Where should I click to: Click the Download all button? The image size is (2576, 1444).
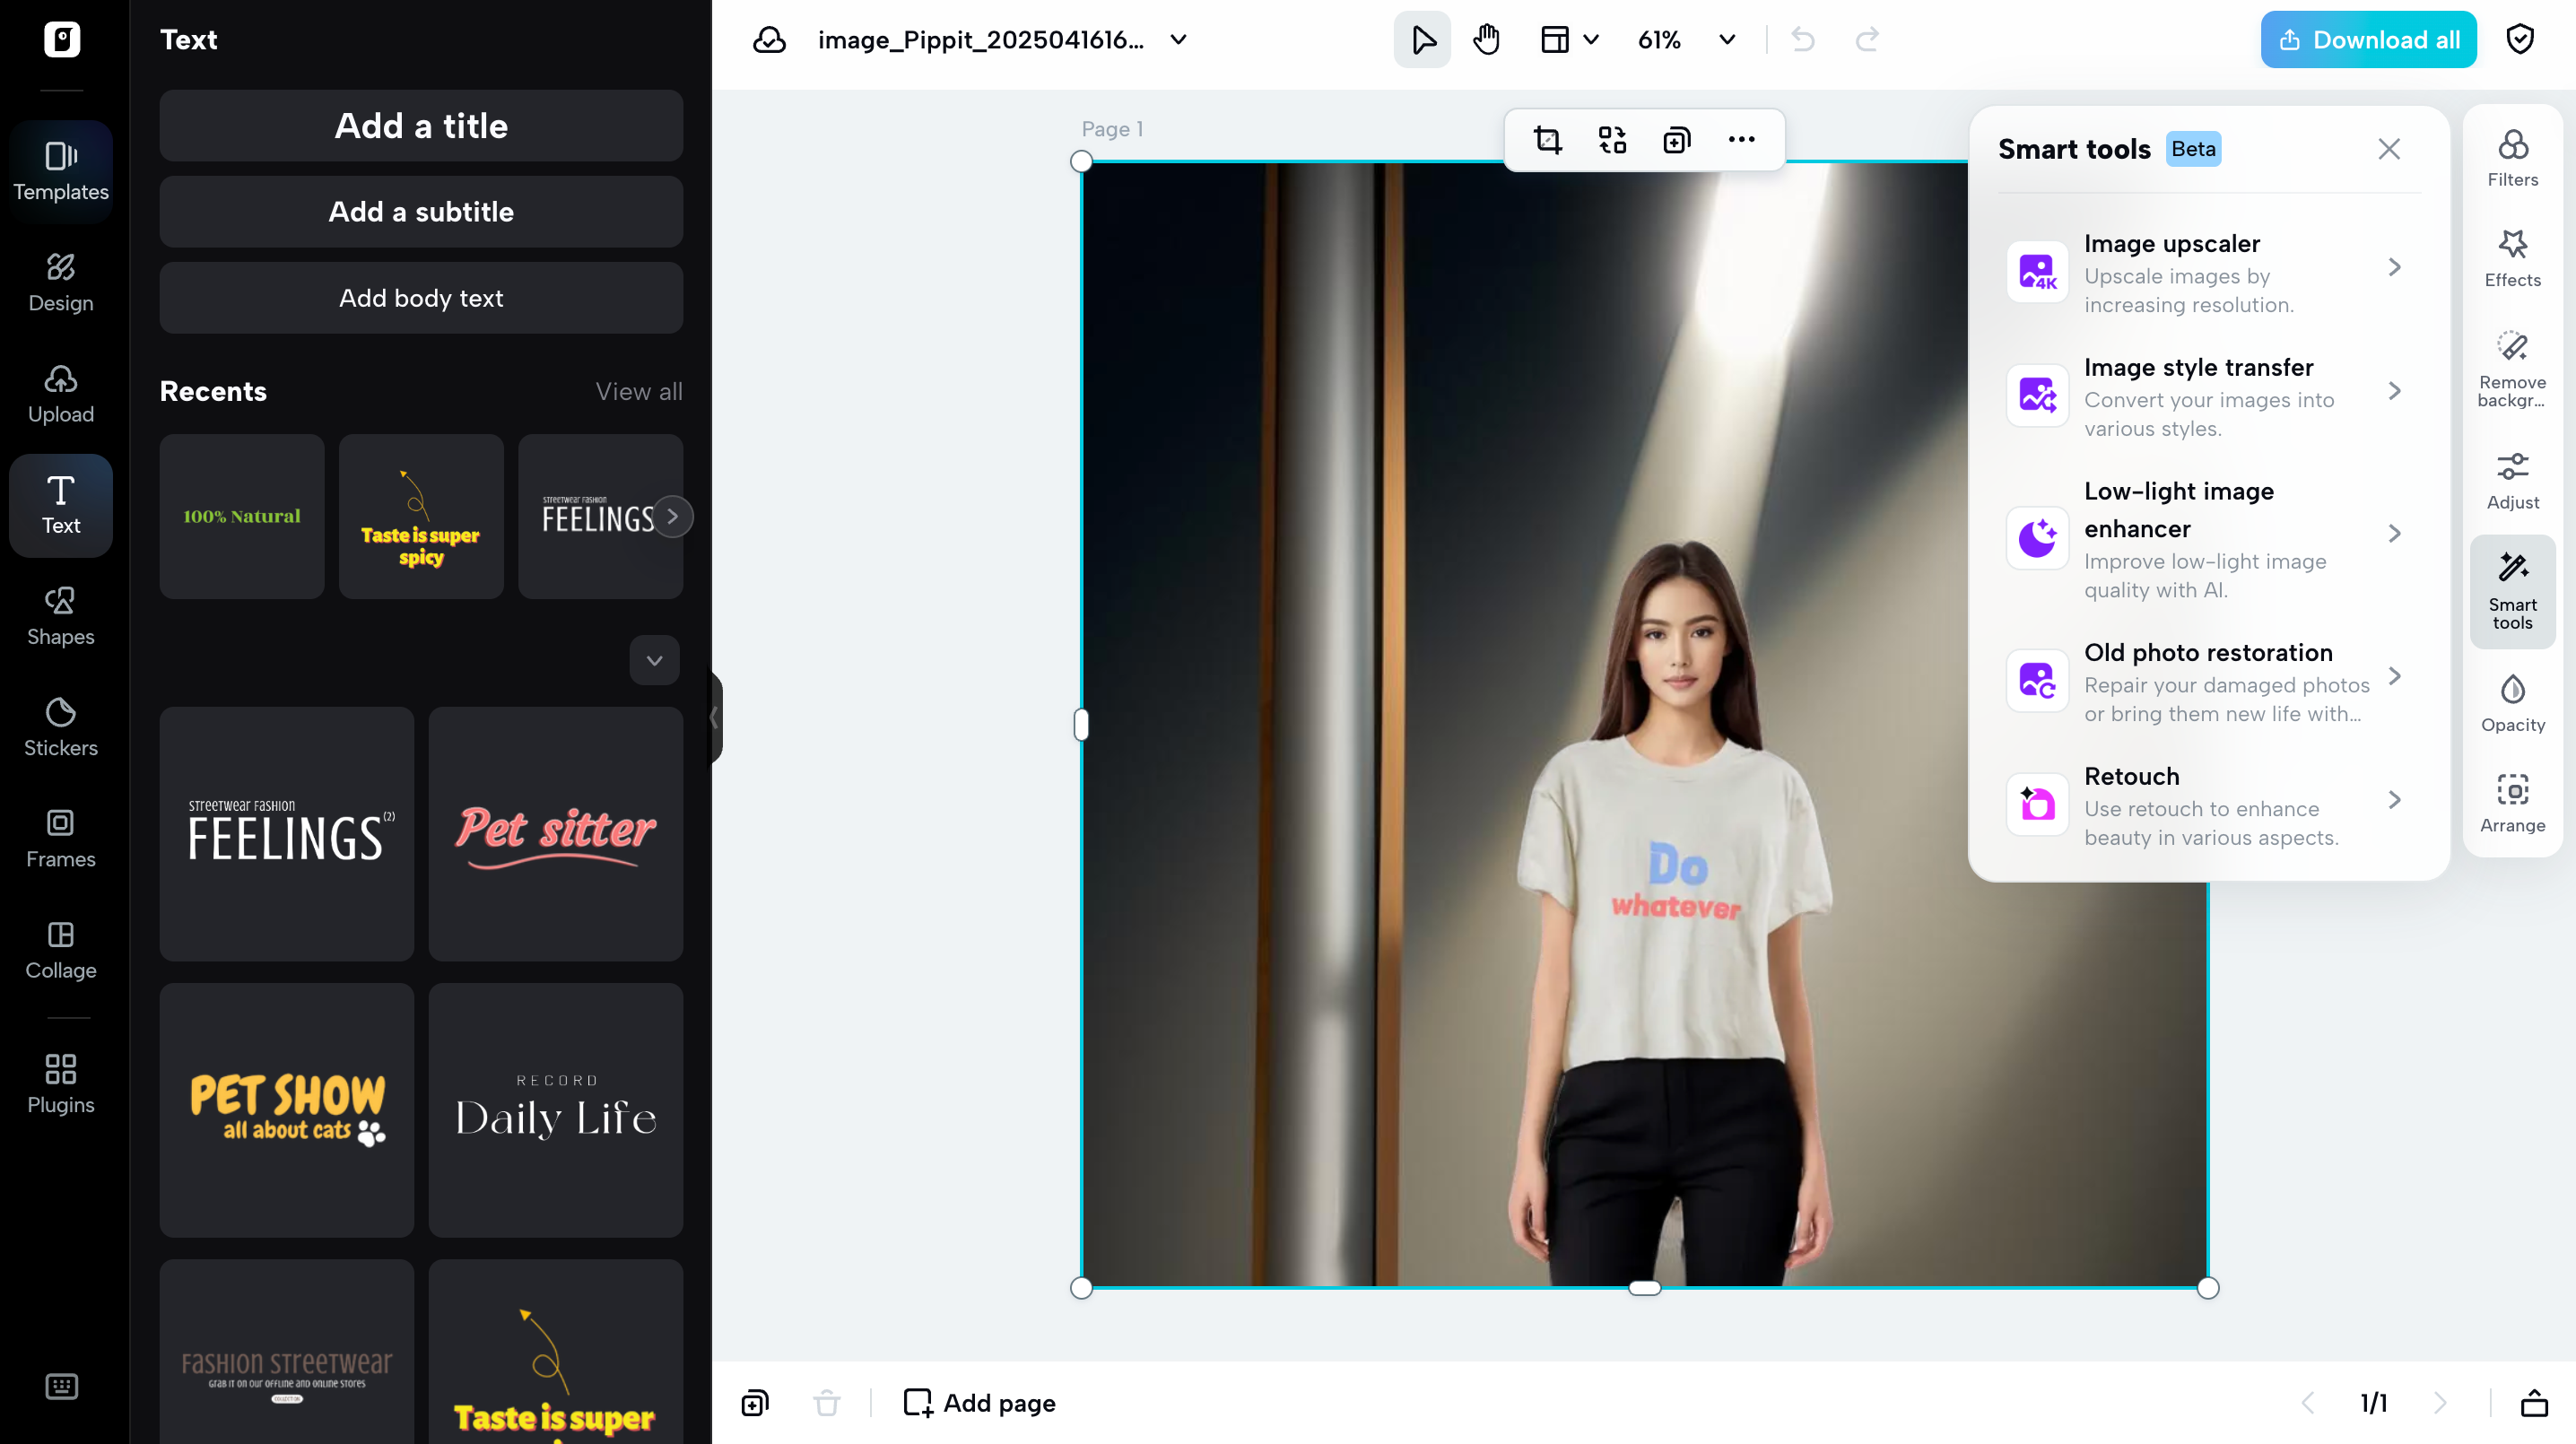pyautogui.click(x=2367, y=39)
